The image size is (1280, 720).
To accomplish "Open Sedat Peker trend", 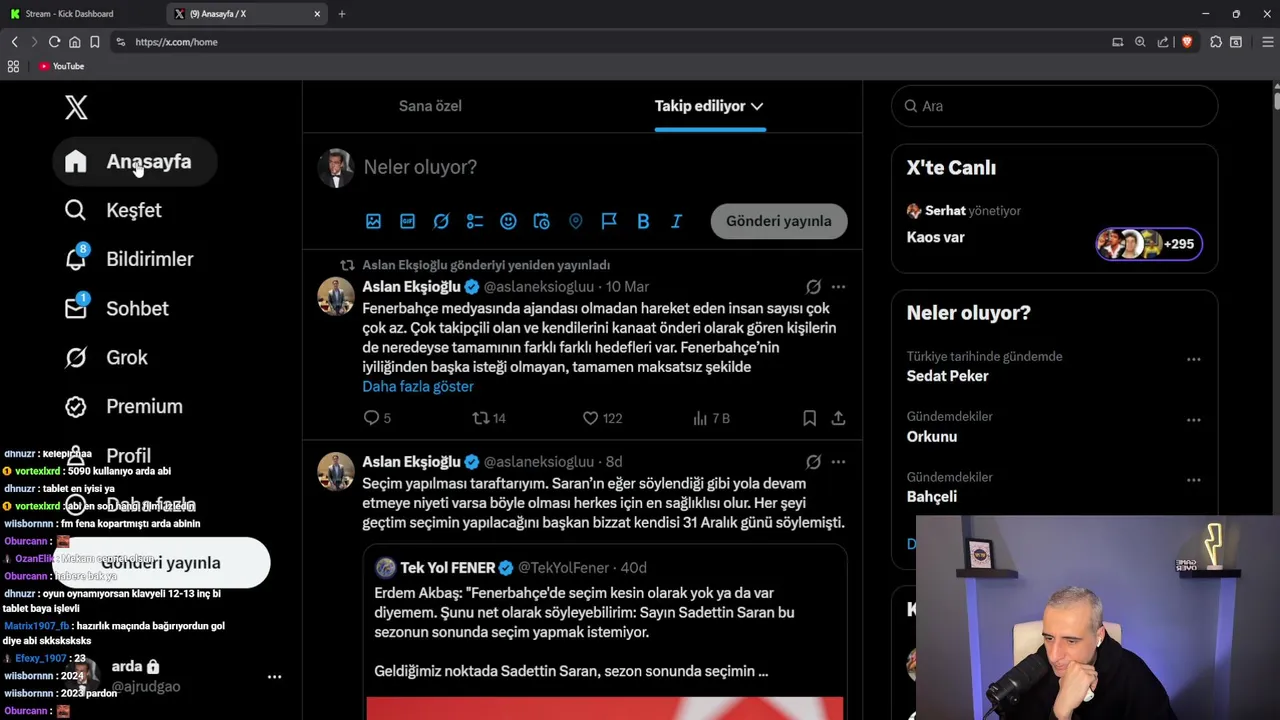I will tap(947, 376).
